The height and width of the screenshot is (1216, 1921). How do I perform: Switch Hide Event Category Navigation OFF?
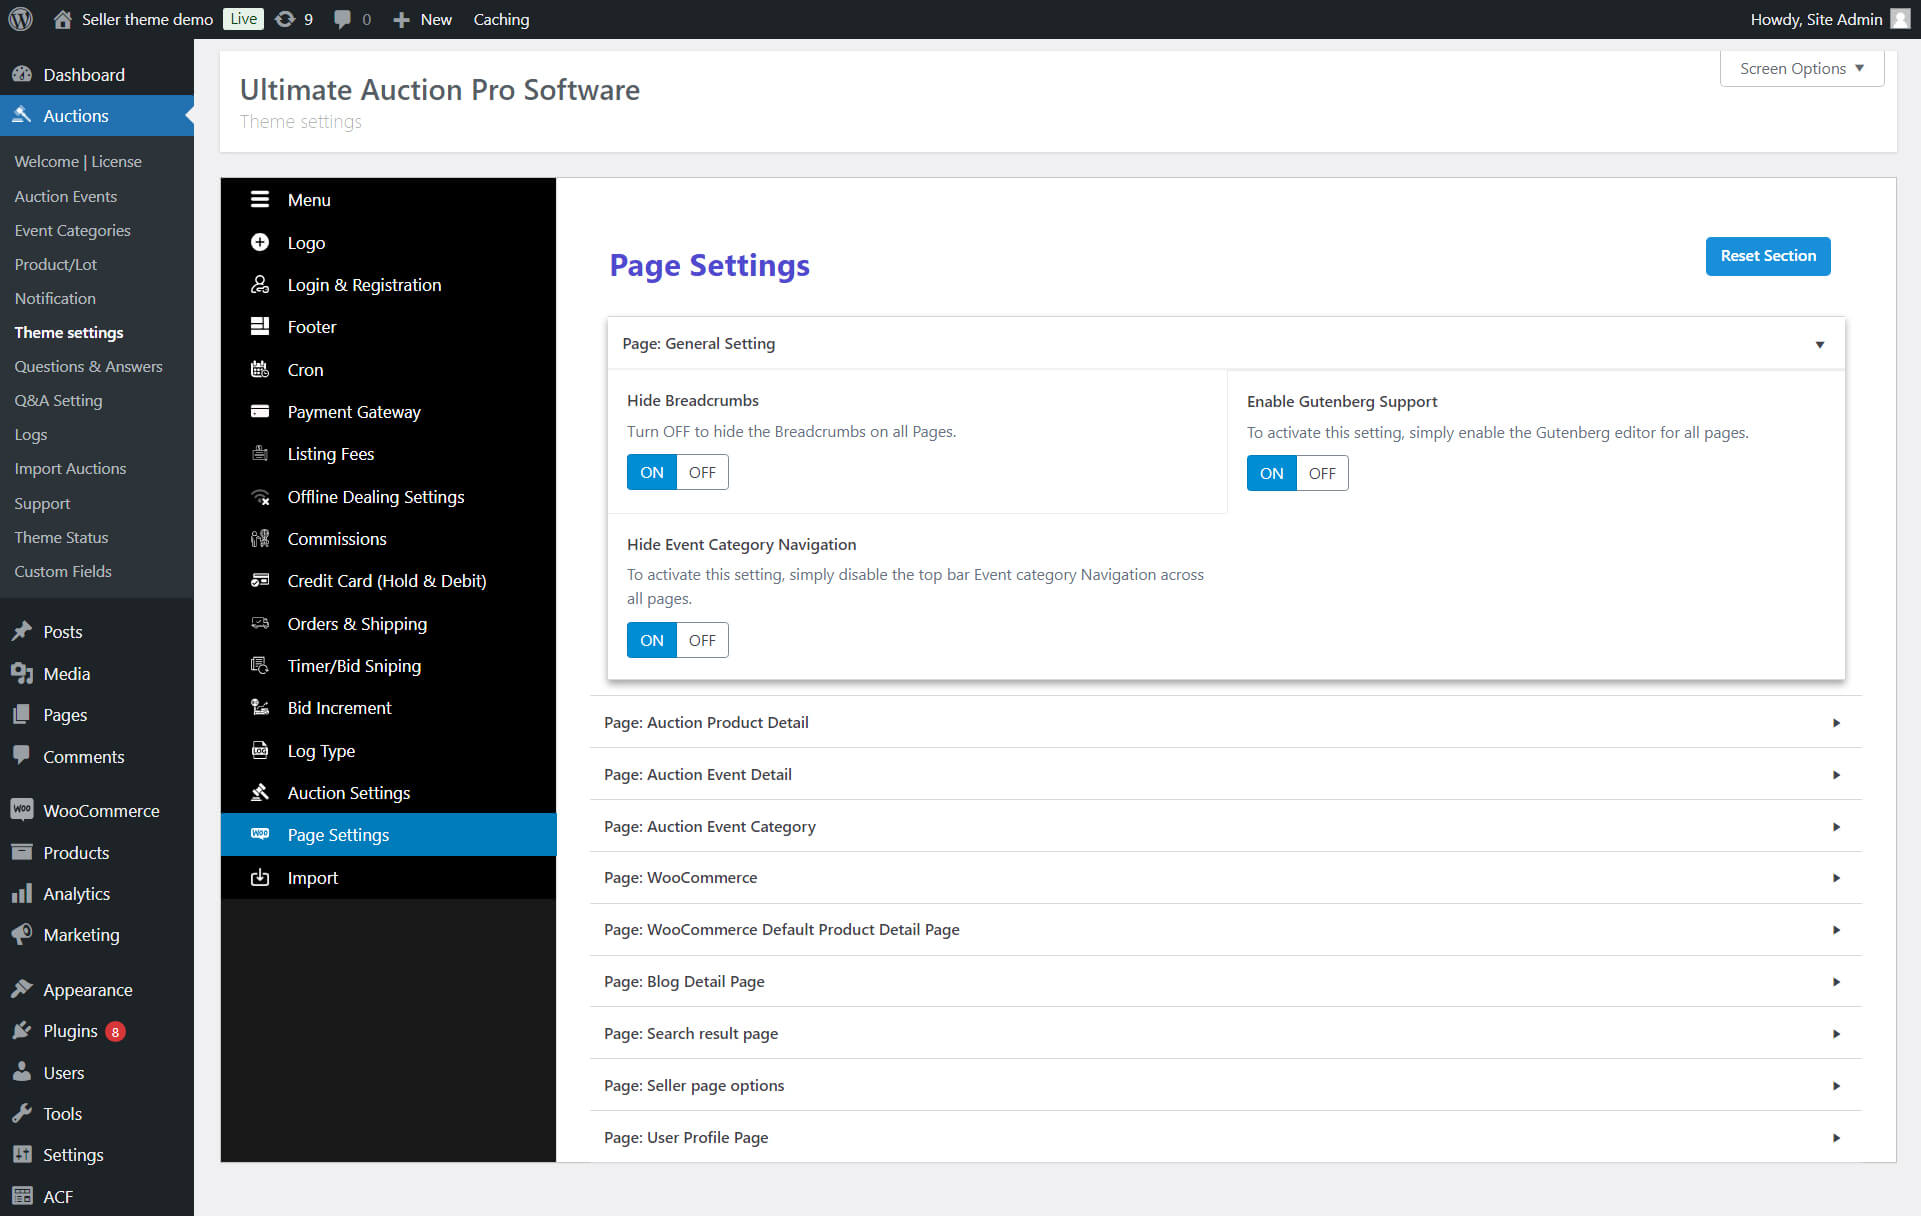point(702,640)
